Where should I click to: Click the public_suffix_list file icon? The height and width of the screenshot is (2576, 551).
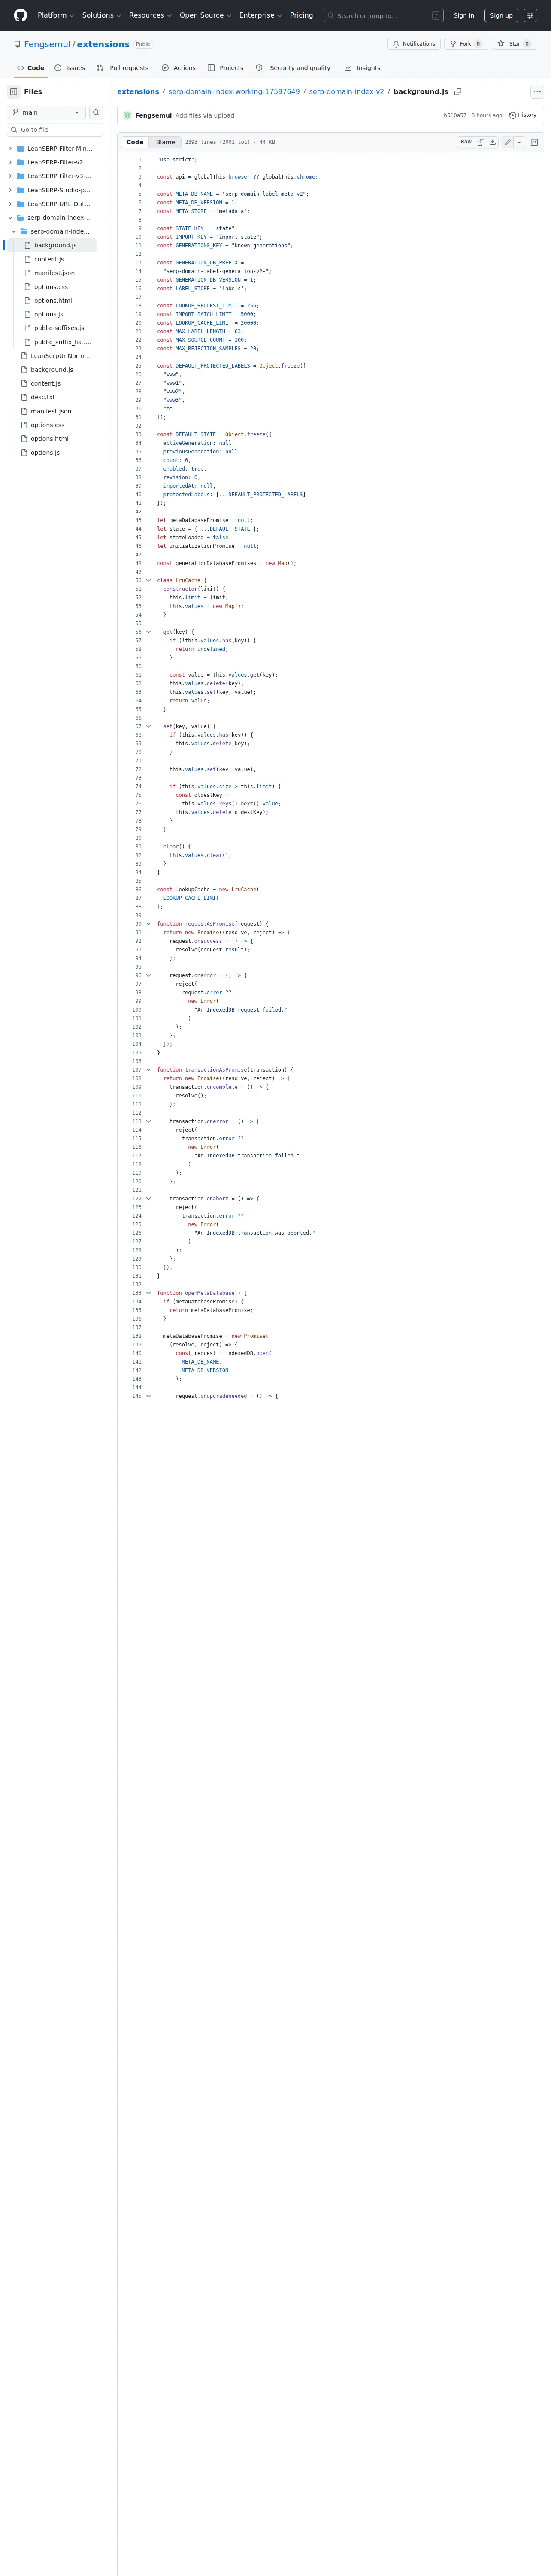point(28,342)
